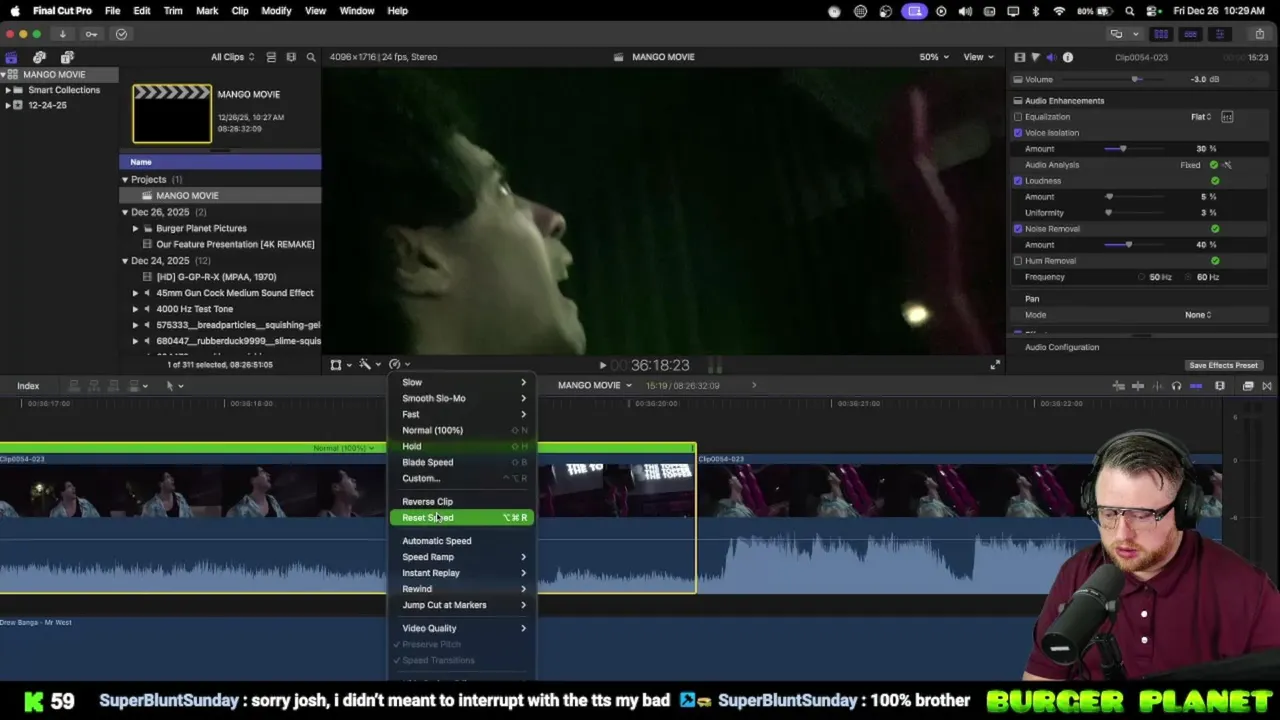Search the browser with the magnifier icon
The height and width of the screenshot is (720, 1280).
[x=311, y=57]
